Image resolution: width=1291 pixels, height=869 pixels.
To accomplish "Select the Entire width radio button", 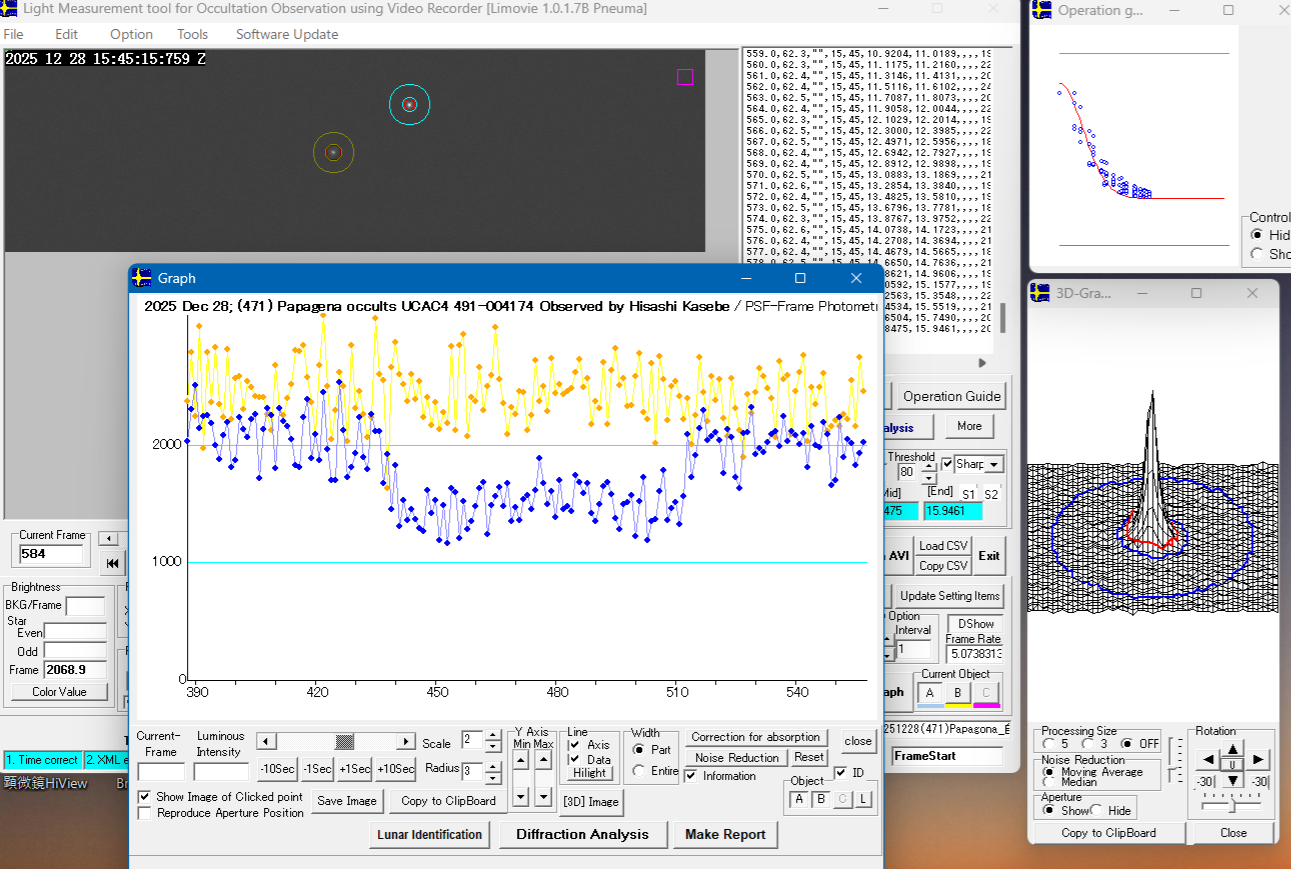I will point(640,771).
